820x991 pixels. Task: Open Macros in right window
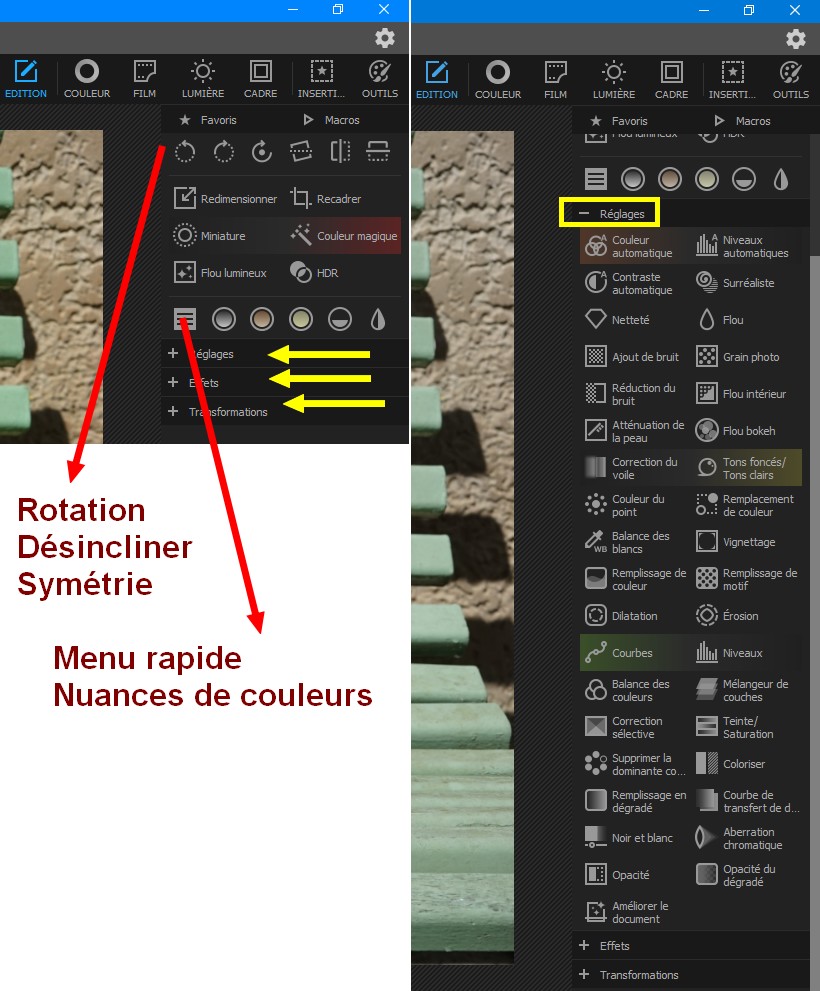tap(743, 121)
